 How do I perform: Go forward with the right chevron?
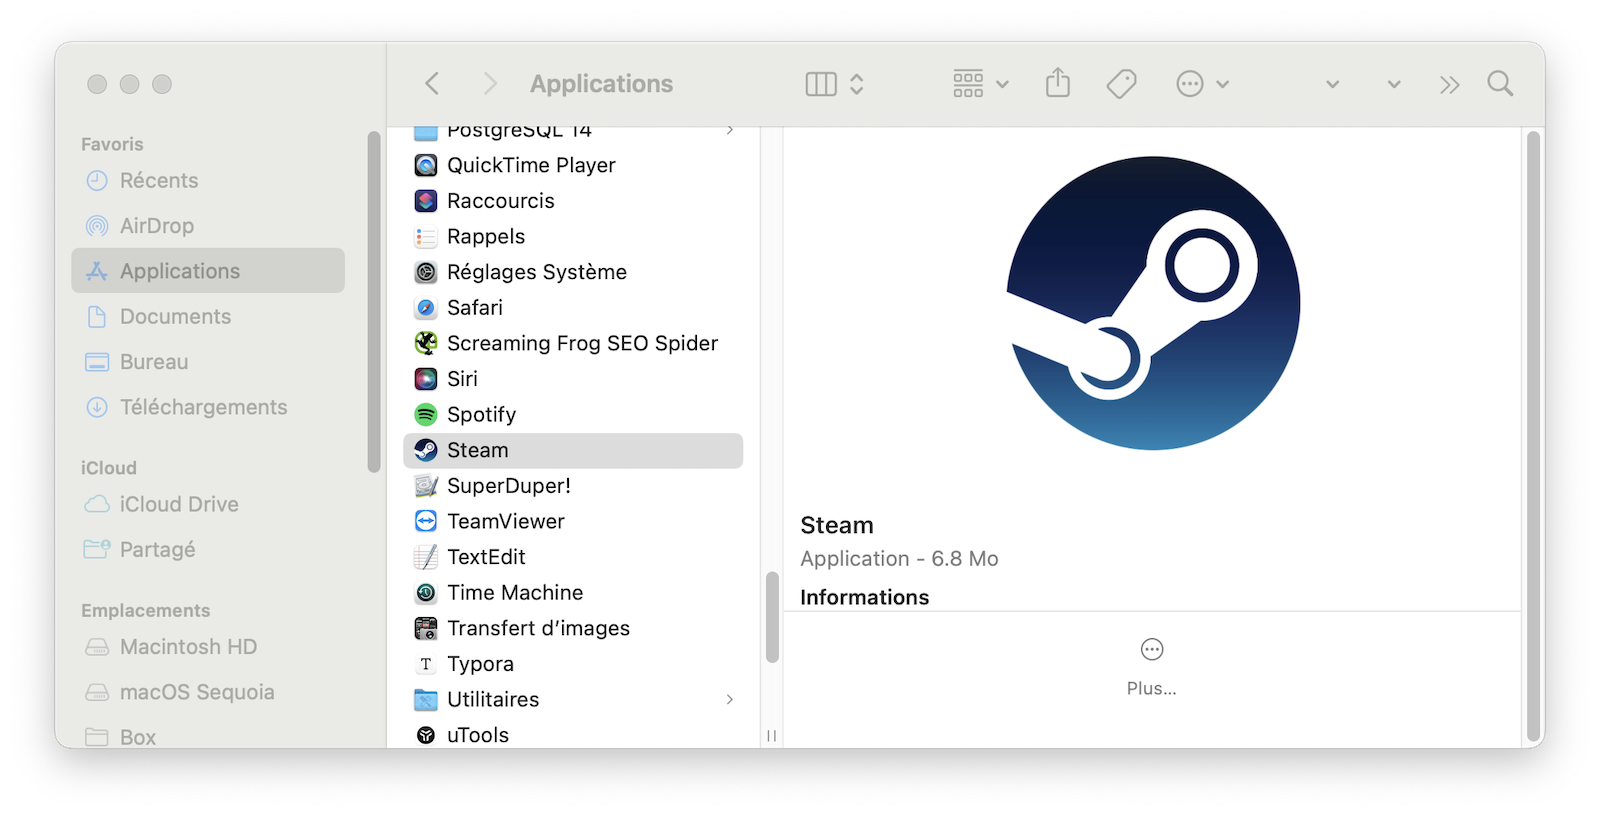tap(489, 84)
